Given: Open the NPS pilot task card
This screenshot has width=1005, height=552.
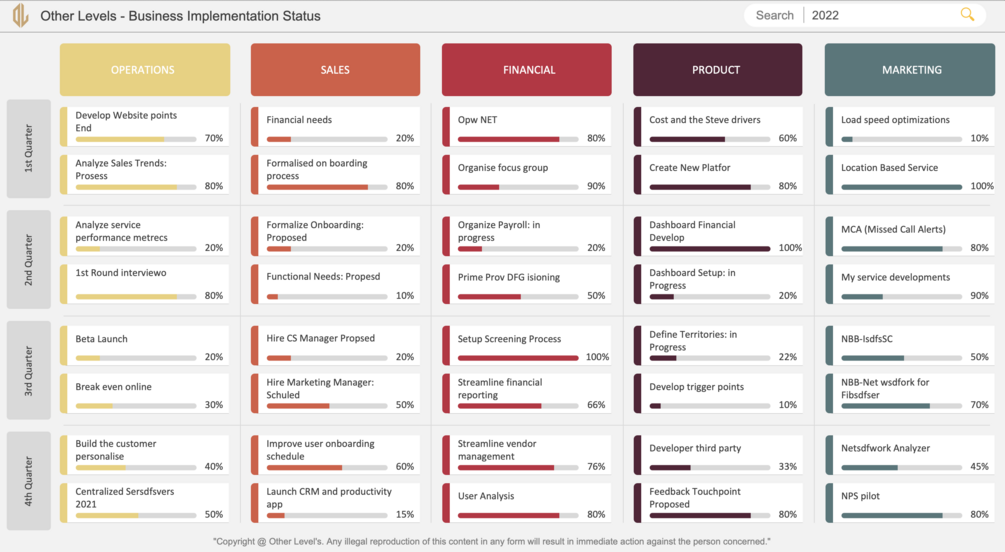Looking at the screenshot, I should click(x=910, y=503).
